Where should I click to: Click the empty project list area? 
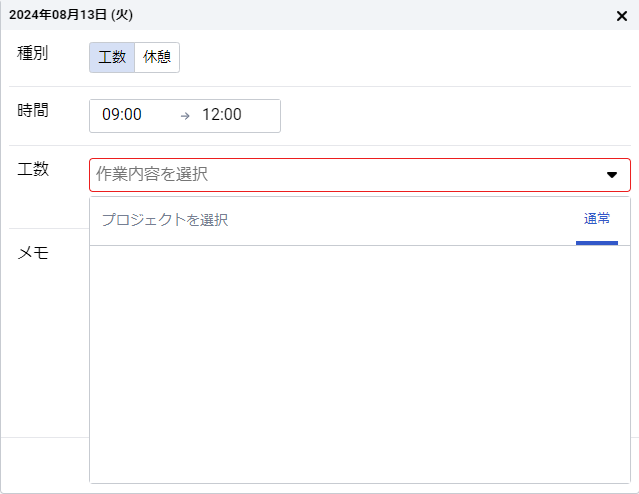point(360,364)
